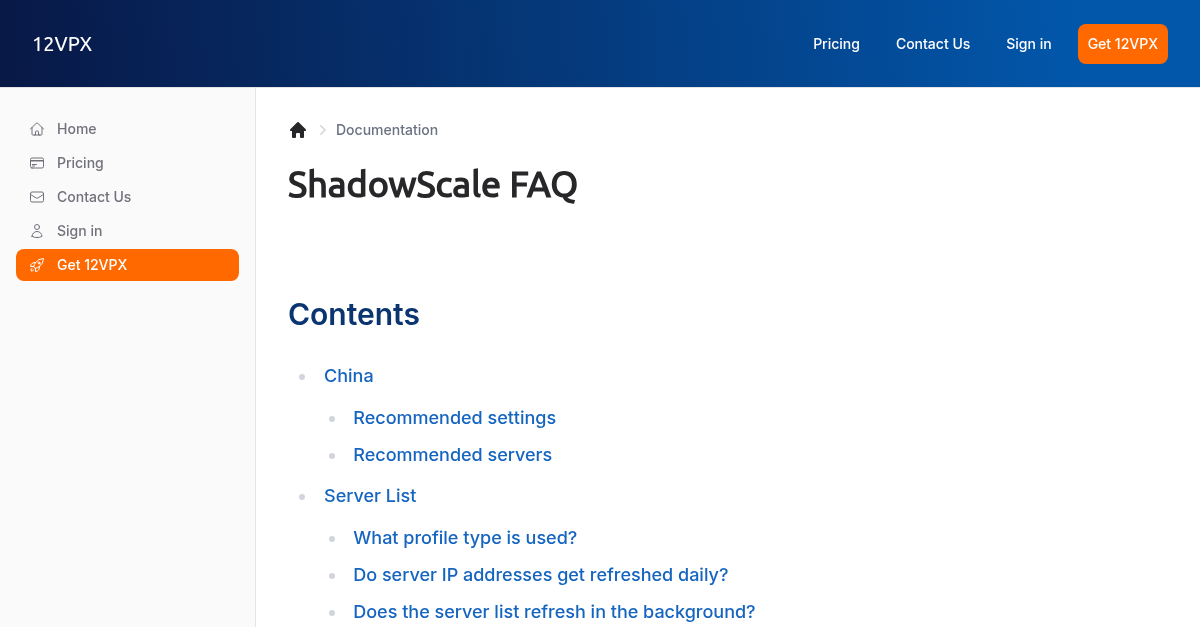Click the home icon in the breadcrumb
The image size is (1200, 627).
click(x=298, y=129)
